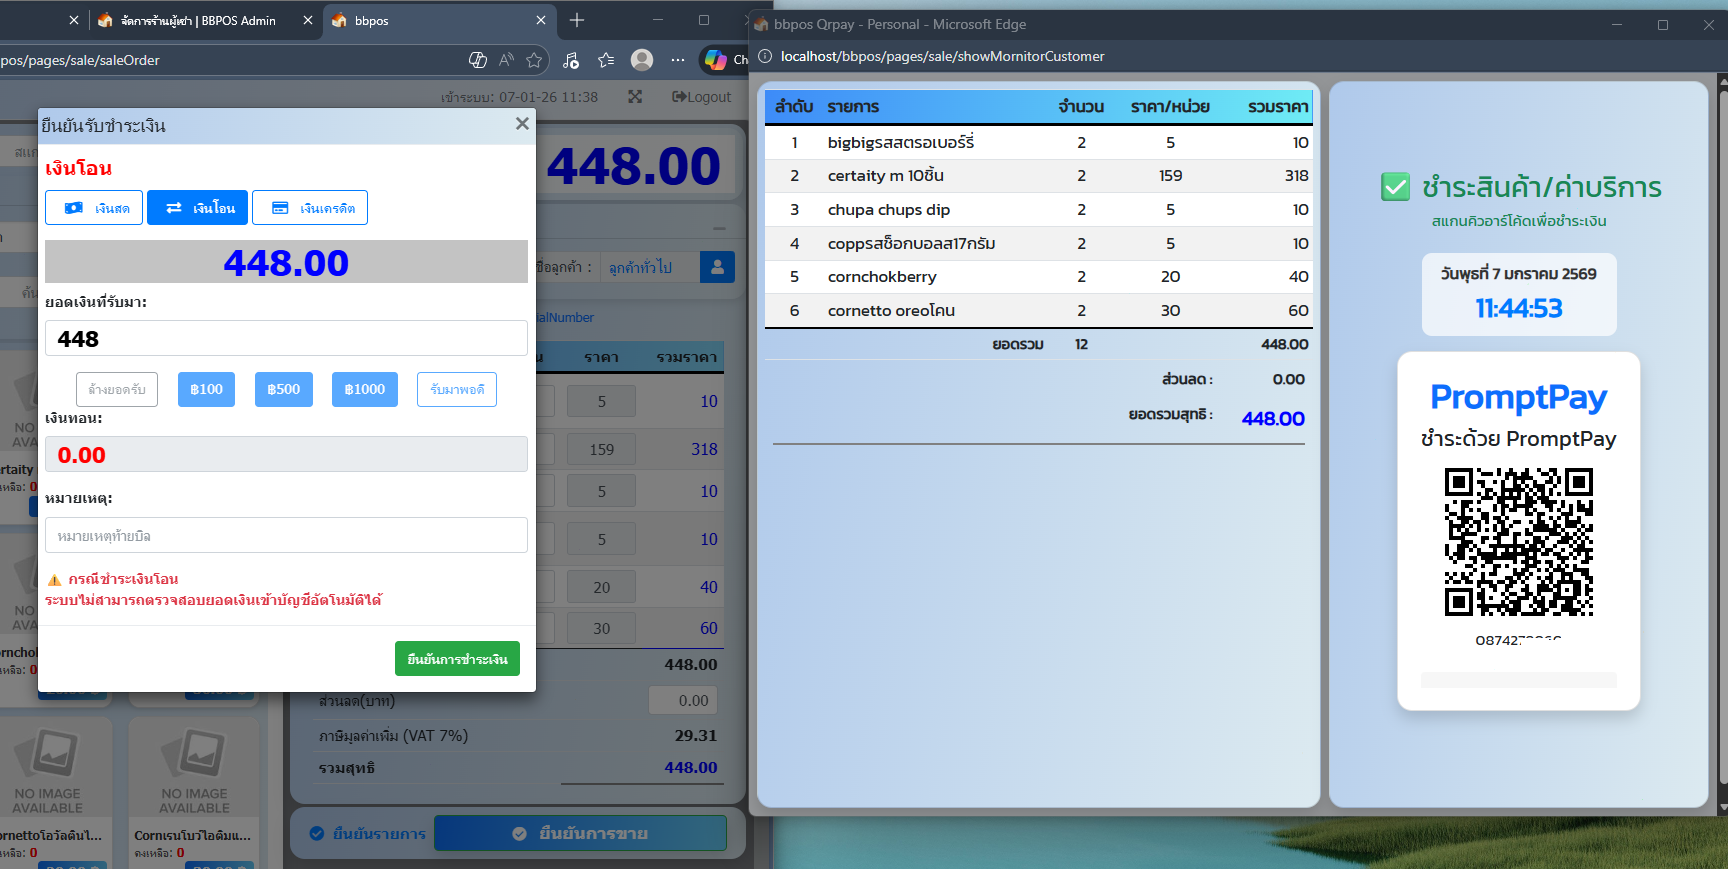This screenshot has width=1728, height=869.
Task: Click the cornetto oreo row
Action: click(1038, 310)
